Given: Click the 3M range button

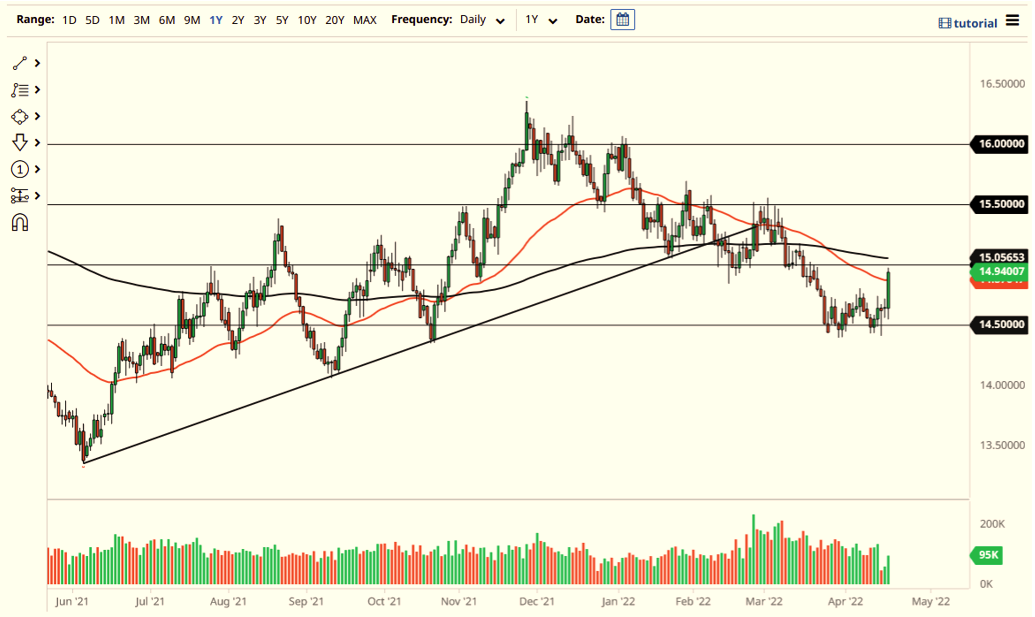Looking at the screenshot, I should click(x=140, y=18).
